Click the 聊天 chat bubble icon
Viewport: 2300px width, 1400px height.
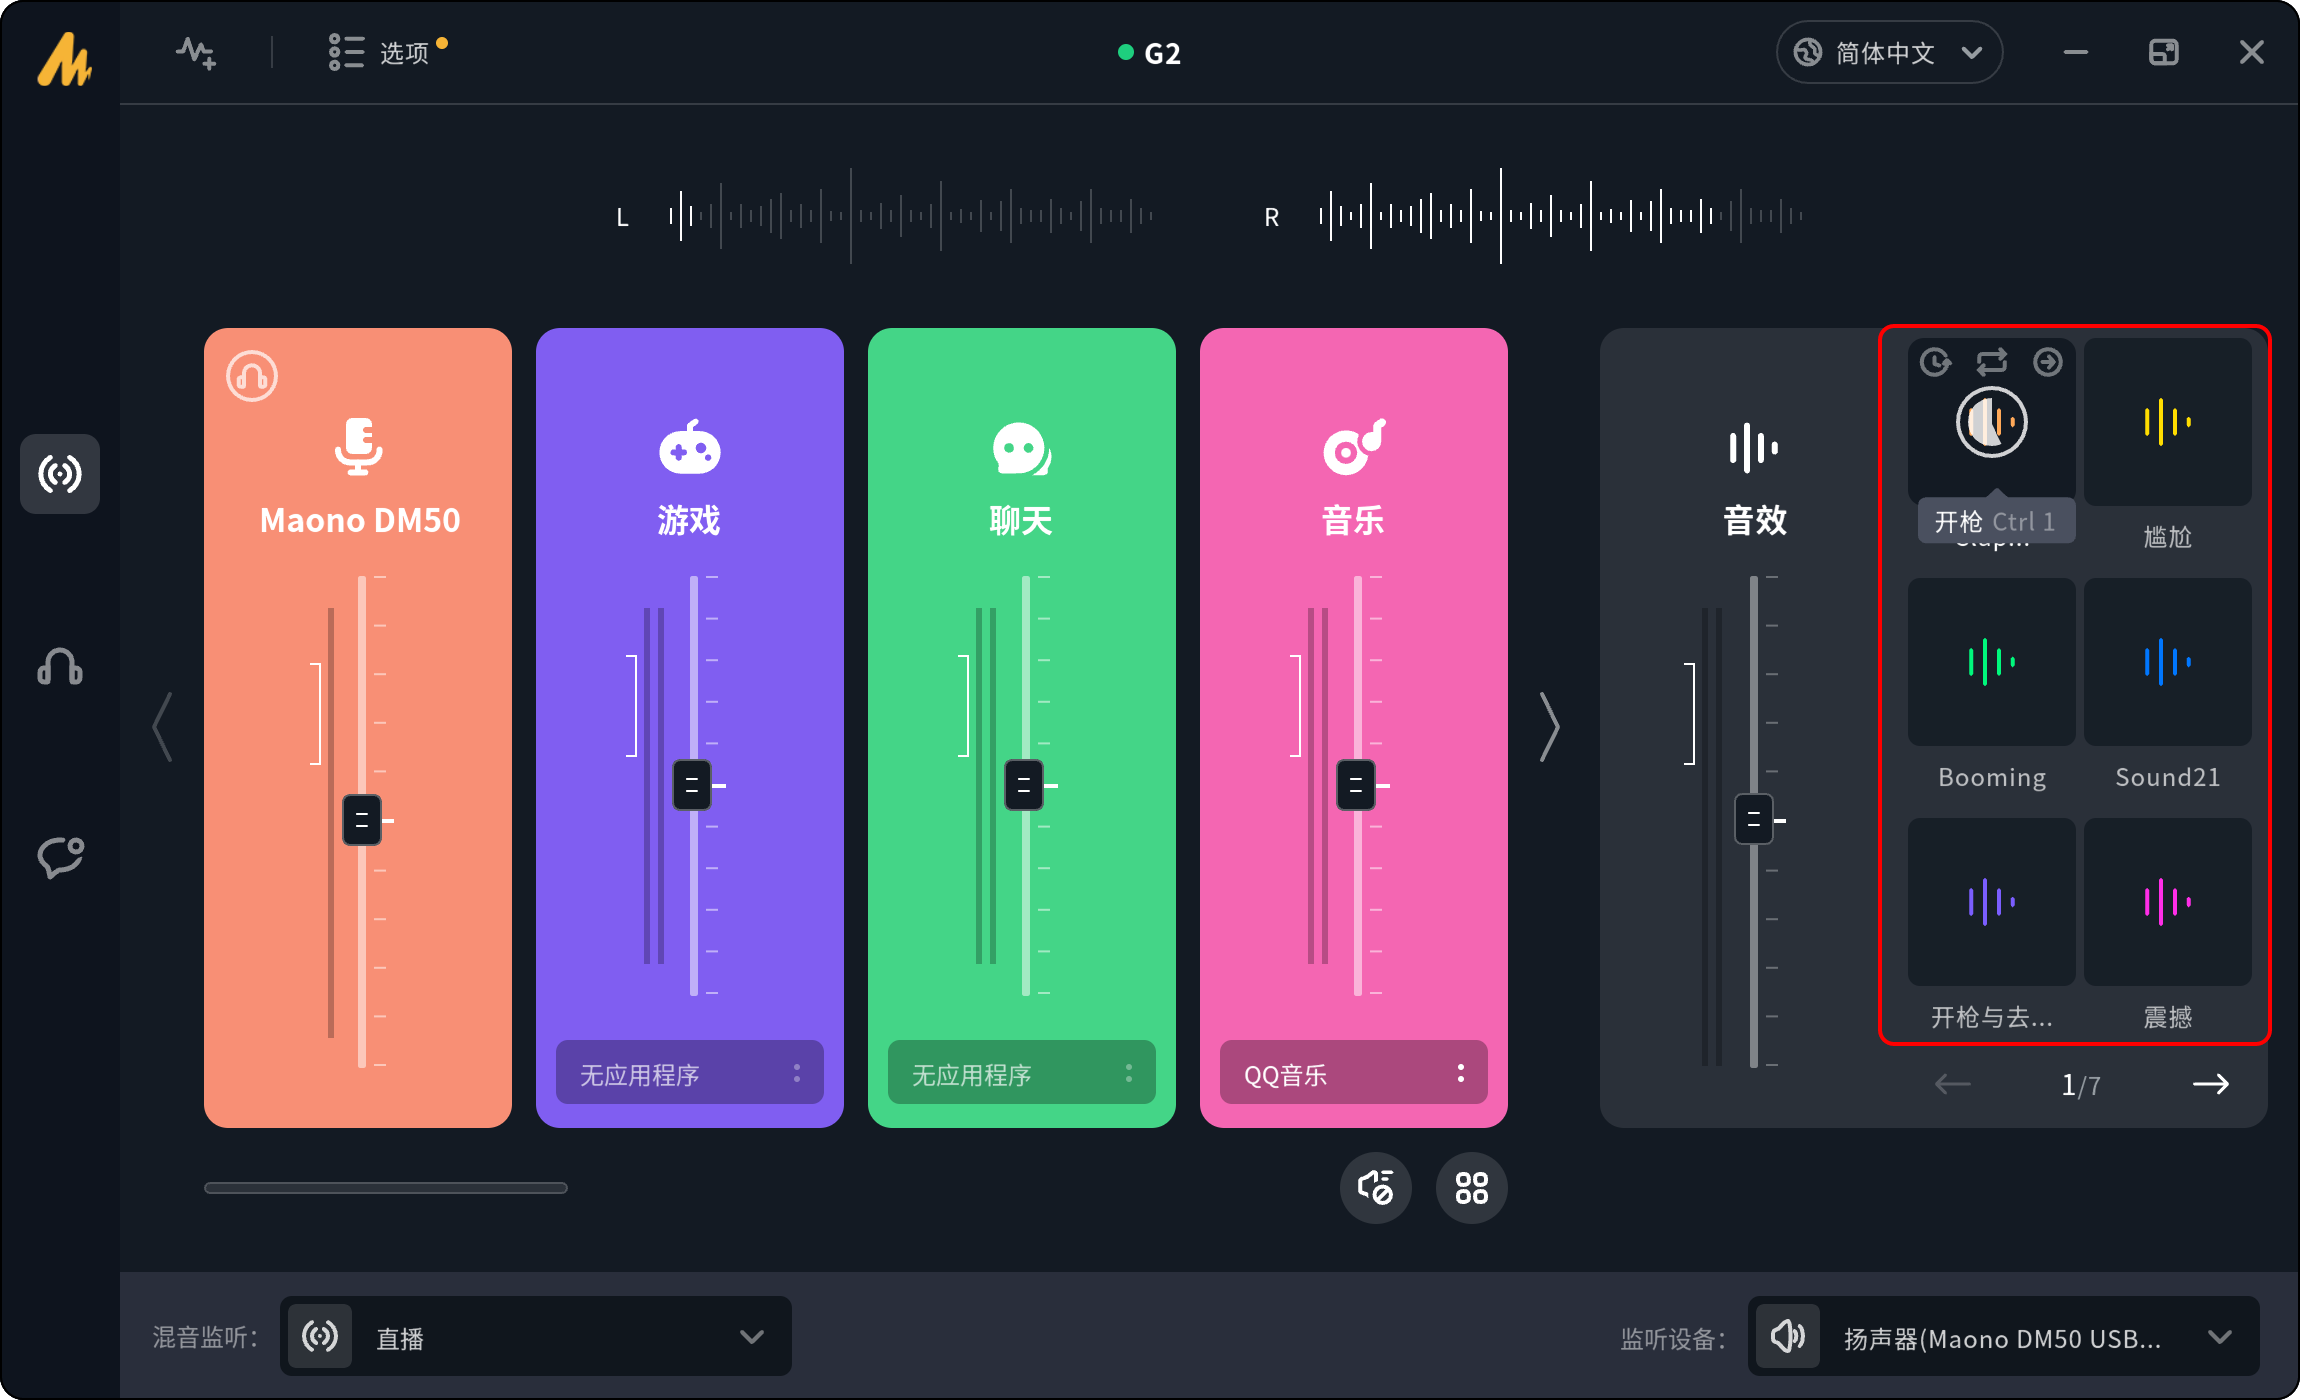(x=1020, y=448)
